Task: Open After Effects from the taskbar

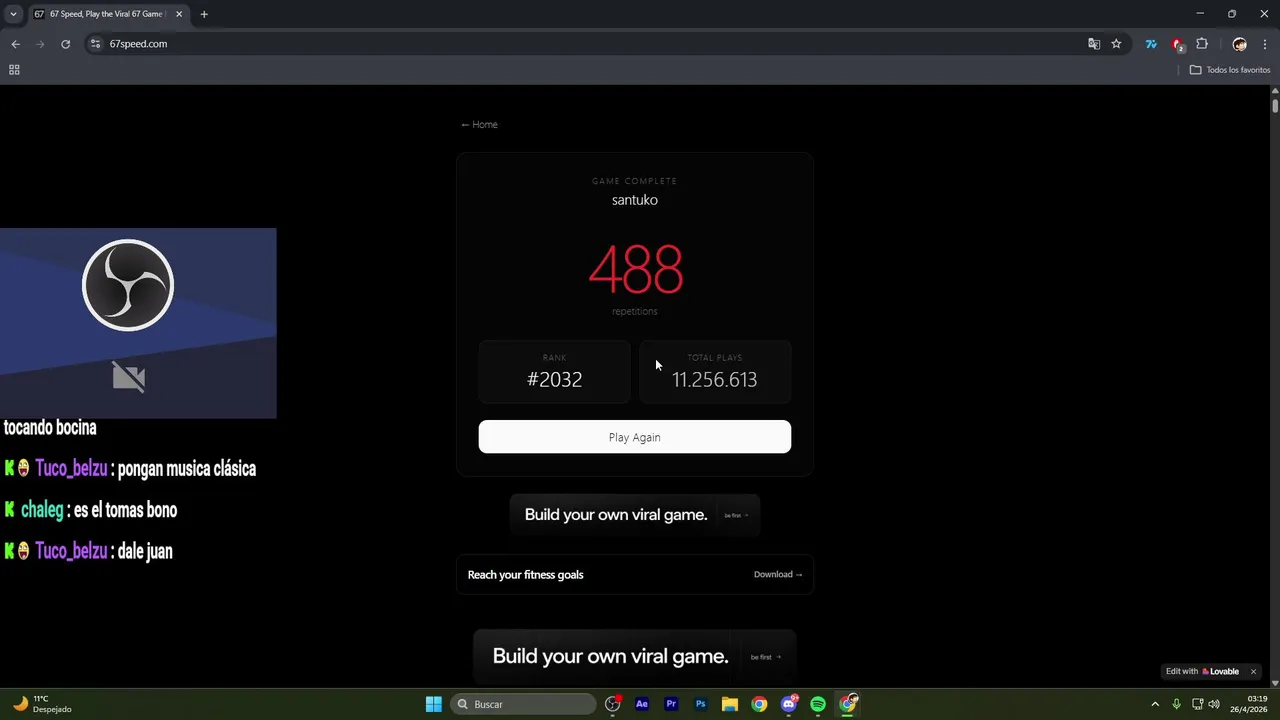Action: tap(642, 704)
